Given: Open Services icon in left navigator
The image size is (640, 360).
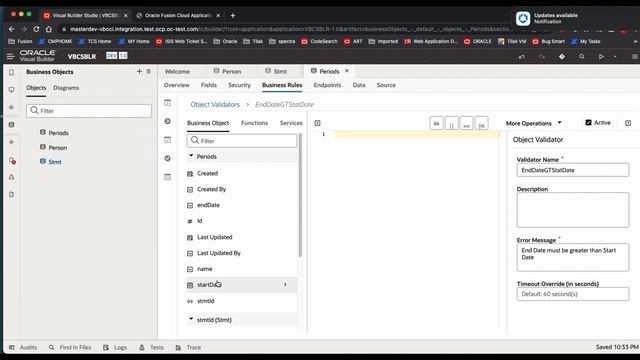Looking at the screenshot, I should (x=11, y=107).
